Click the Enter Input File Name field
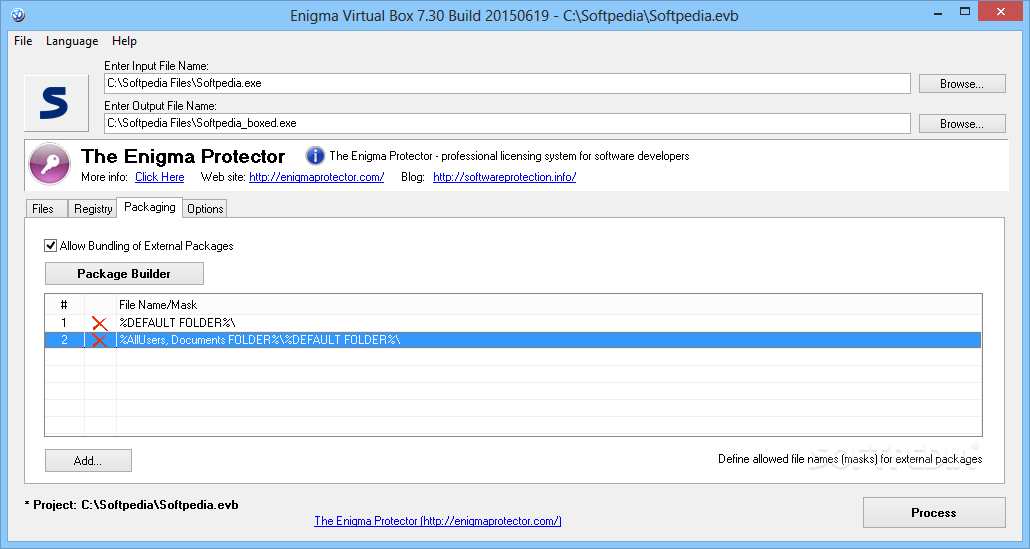Image resolution: width=1030 pixels, height=549 pixels. click(x=507, y=83)
